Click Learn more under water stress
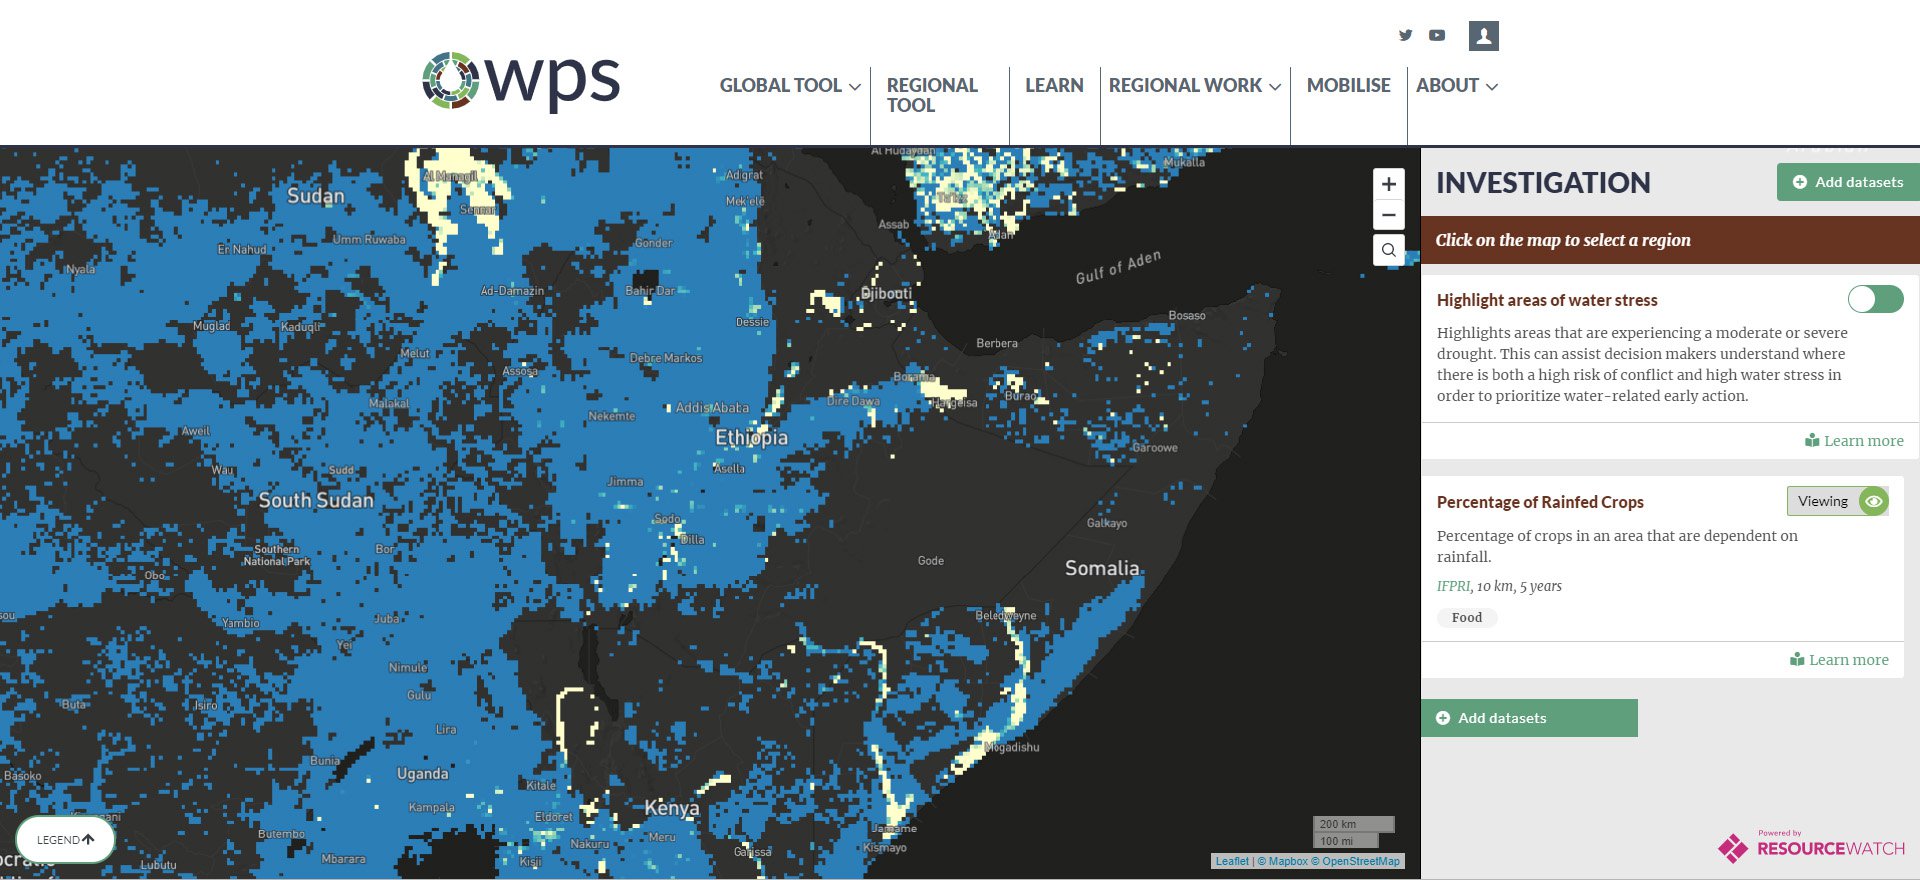 [1854, 441]
